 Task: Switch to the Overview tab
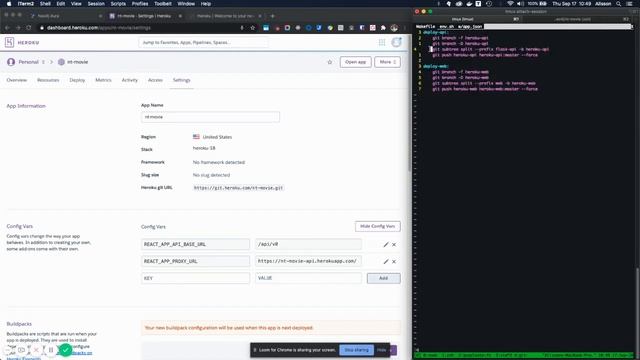[x=16, y=80]
